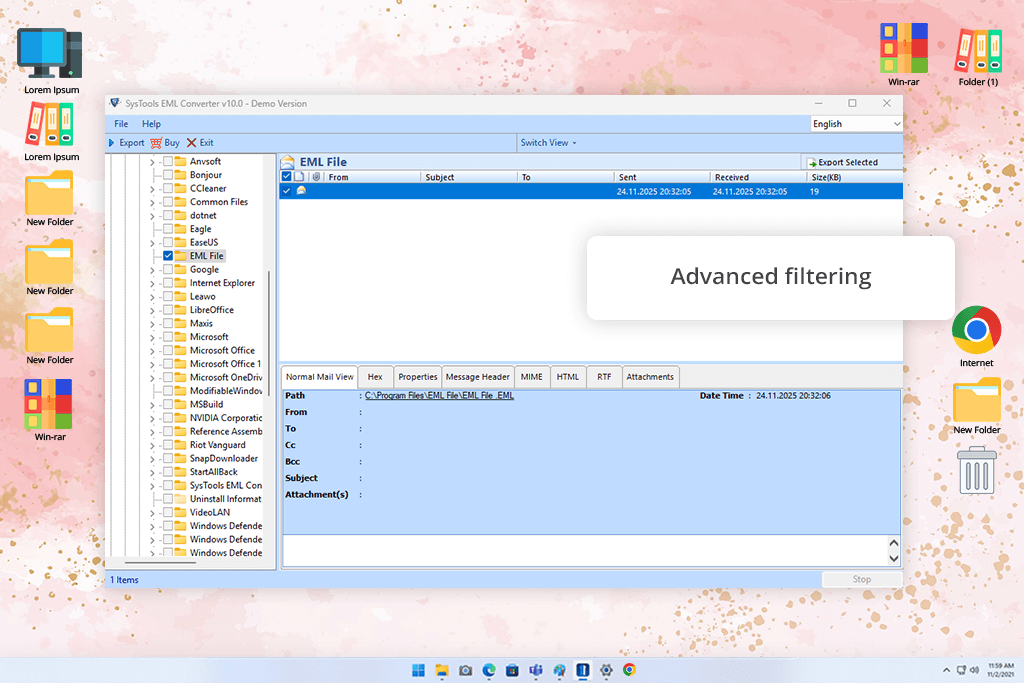Click the Advanced filtering callout card
This screenshot has width=1024, height=683.
click(x=771, y=278)
